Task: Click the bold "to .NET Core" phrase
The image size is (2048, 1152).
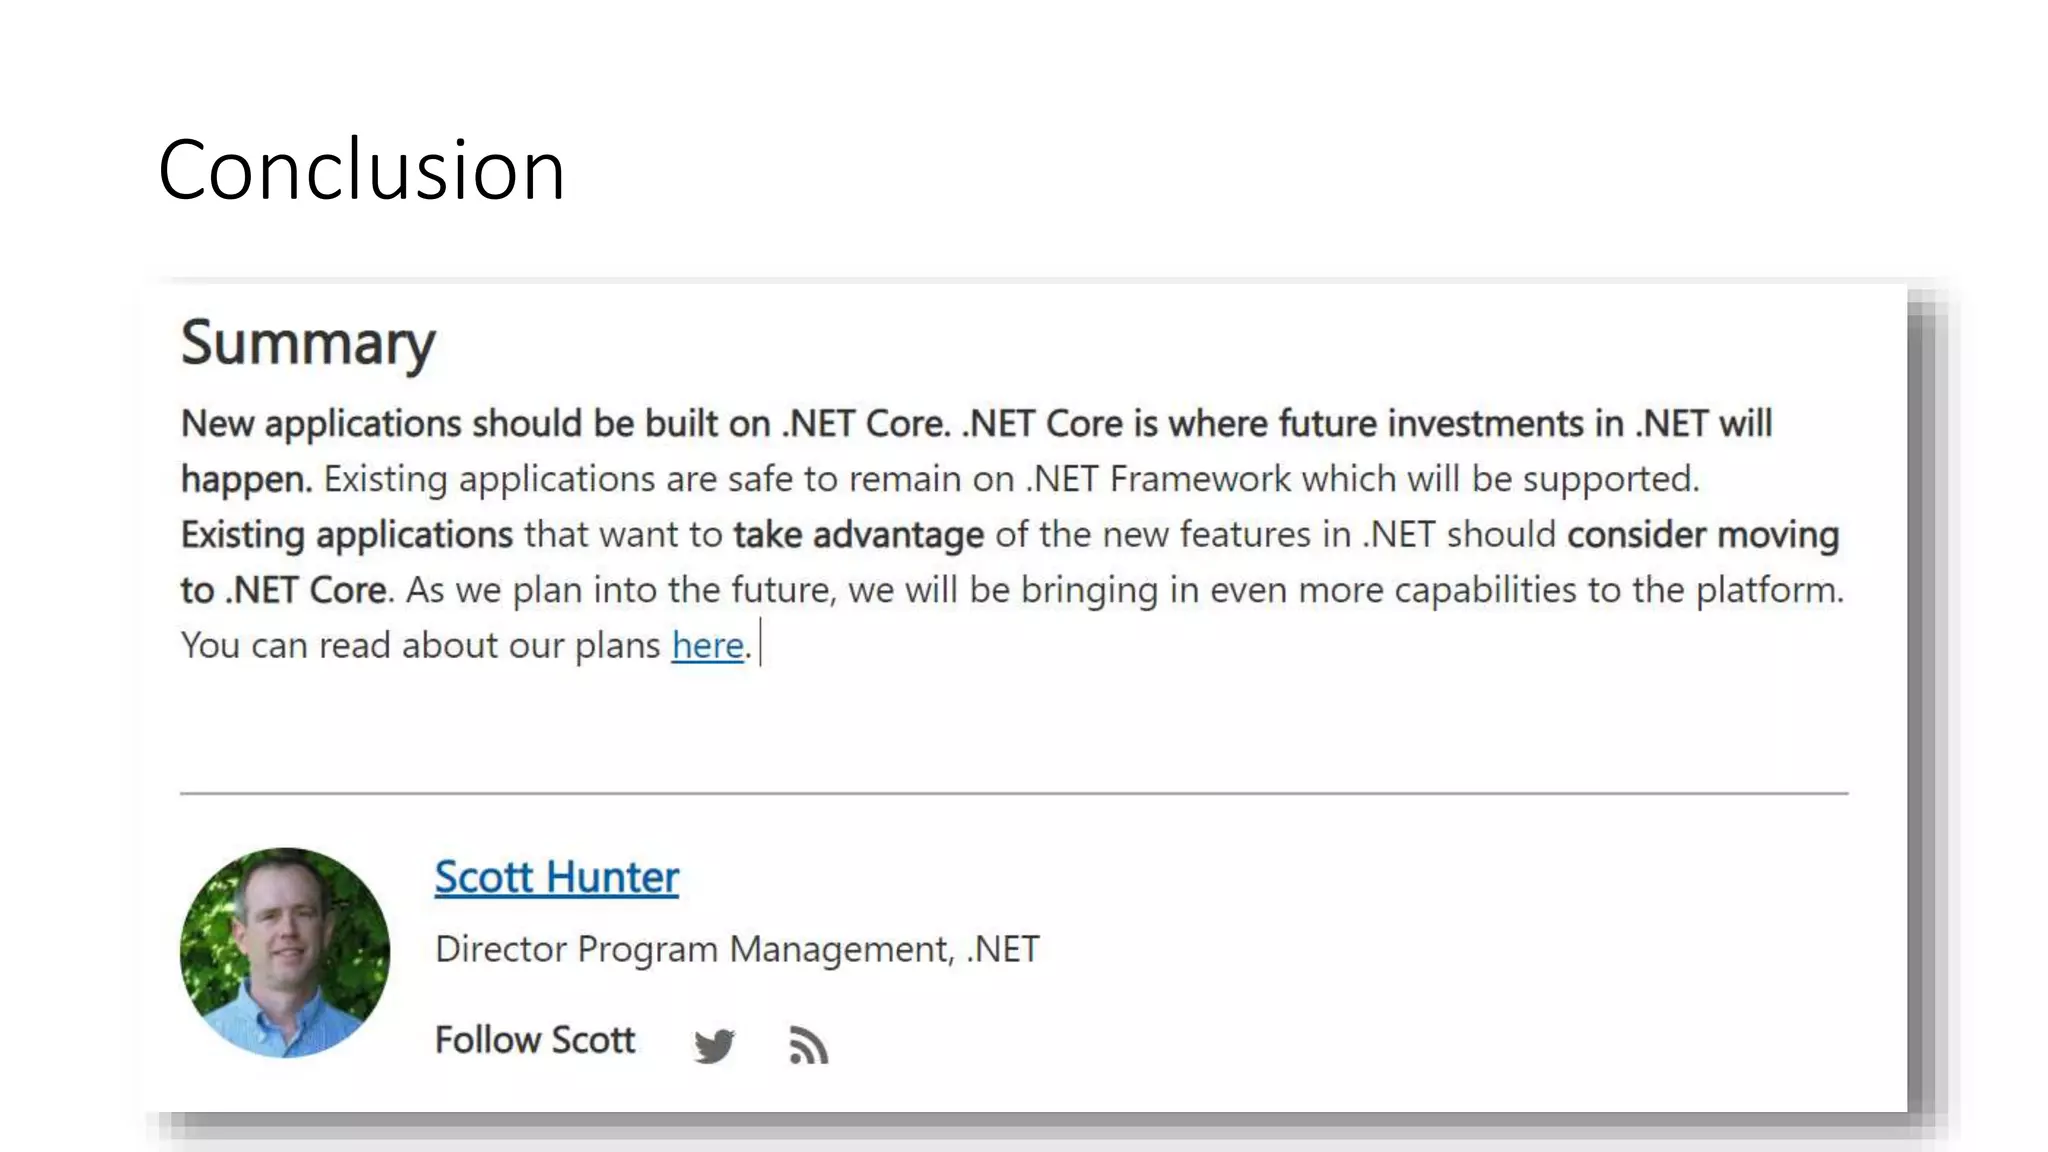Action: [x=284, y=591]
